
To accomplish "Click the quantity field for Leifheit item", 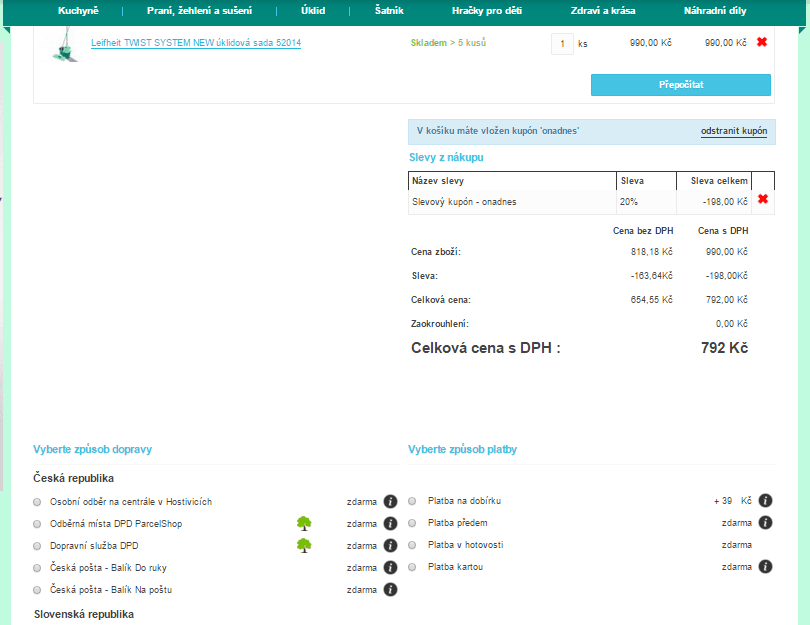I will [562, 44].
